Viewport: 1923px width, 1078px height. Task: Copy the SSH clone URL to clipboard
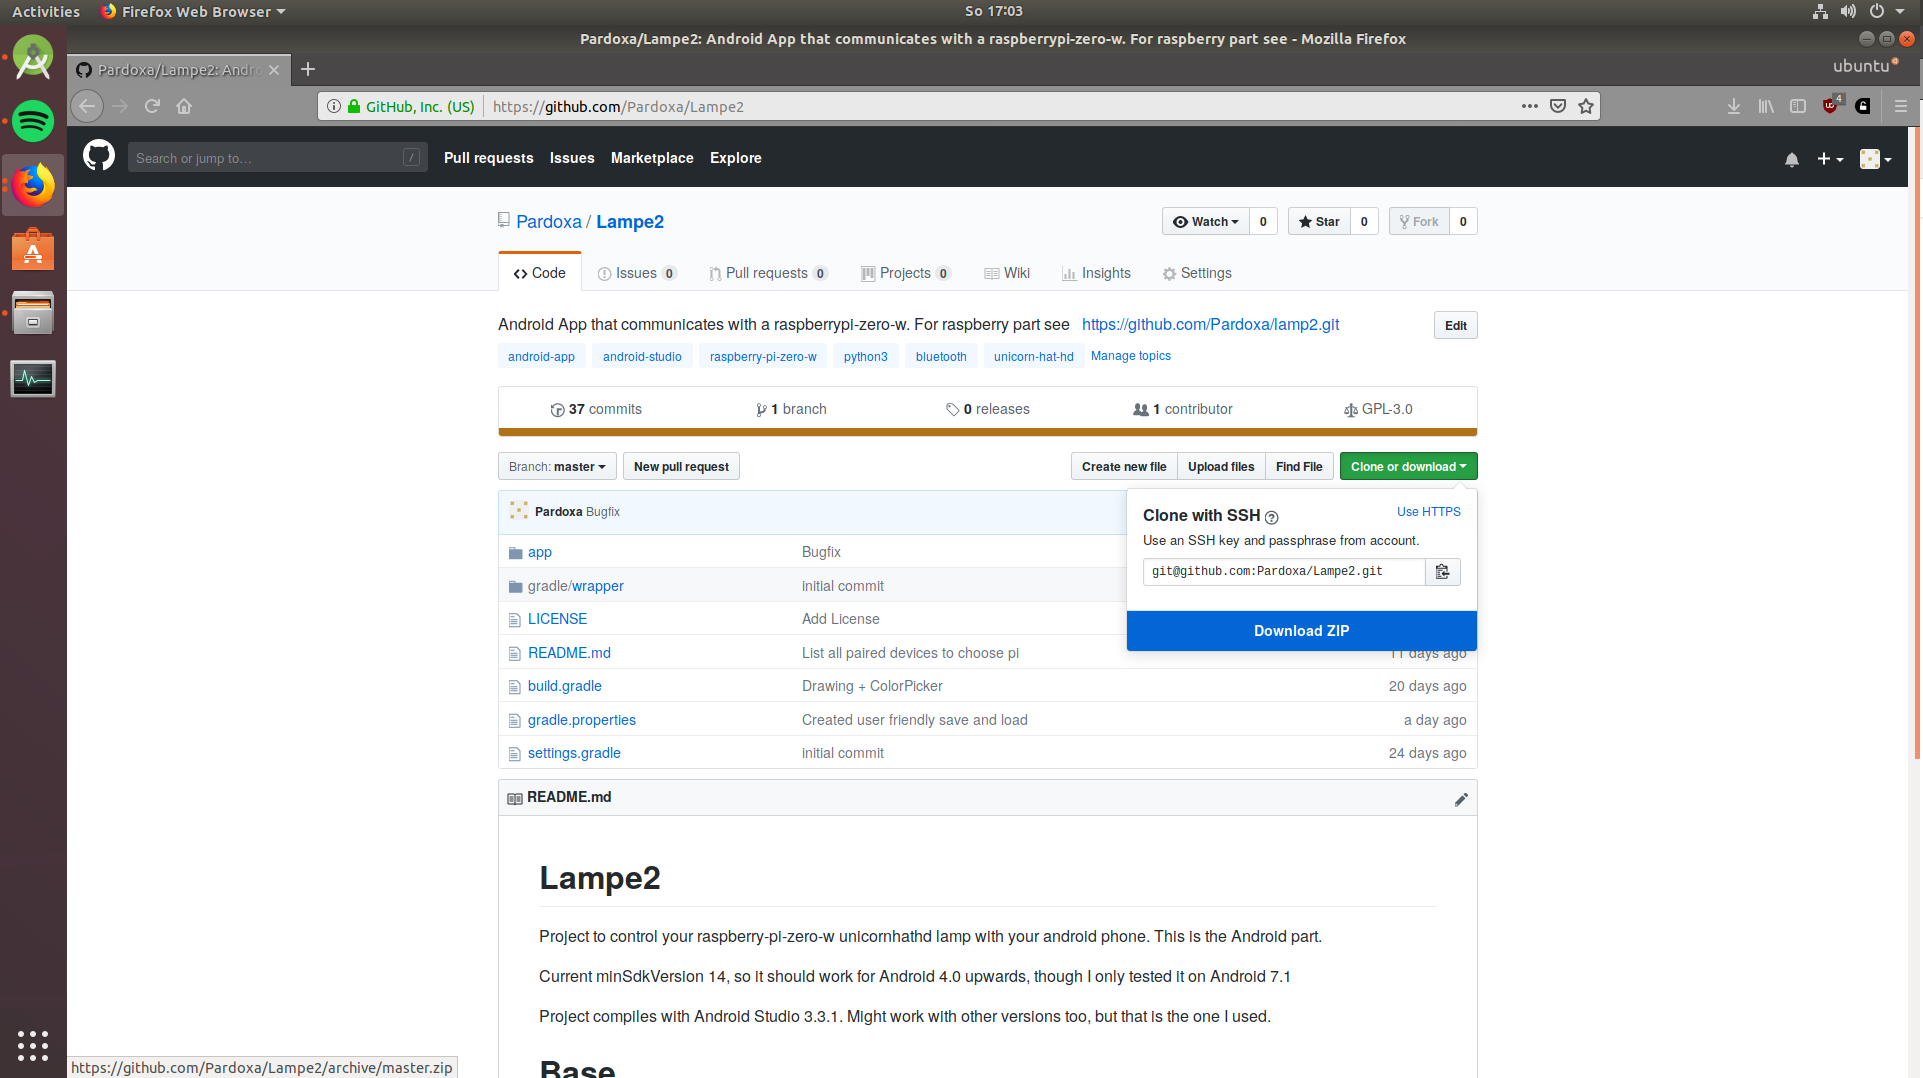coord(1442,572)
